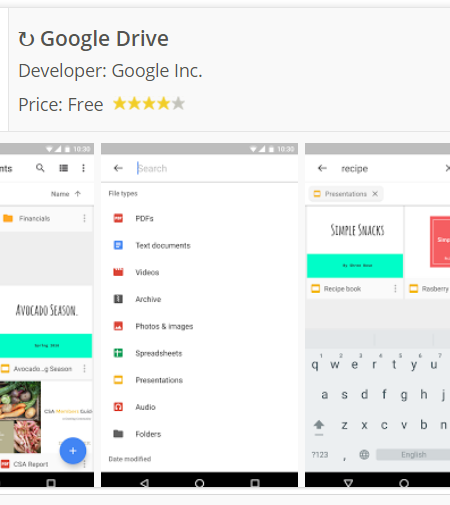
Task: Click the Recipe book file name
Action: click(342, 289)
